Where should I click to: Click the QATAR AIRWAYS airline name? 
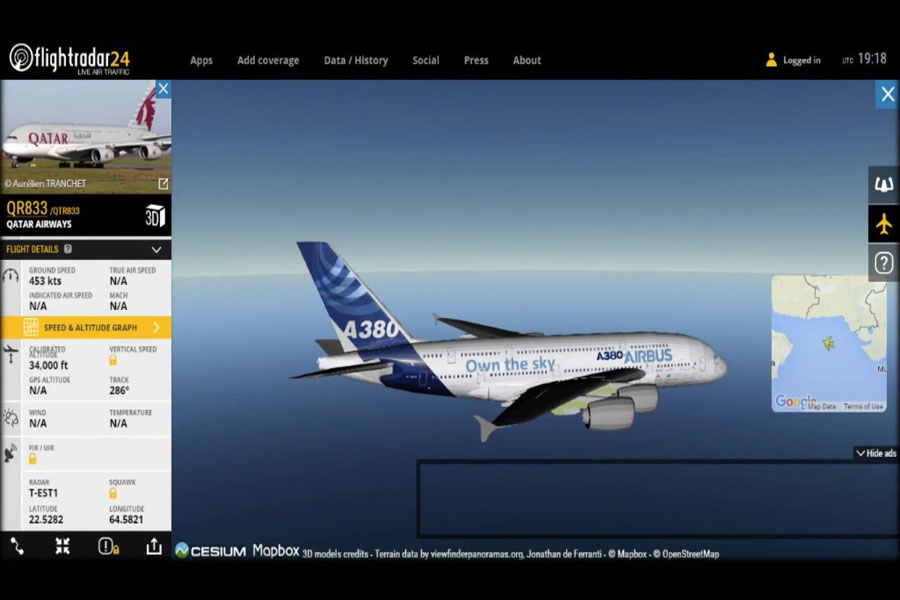point(39,224)
